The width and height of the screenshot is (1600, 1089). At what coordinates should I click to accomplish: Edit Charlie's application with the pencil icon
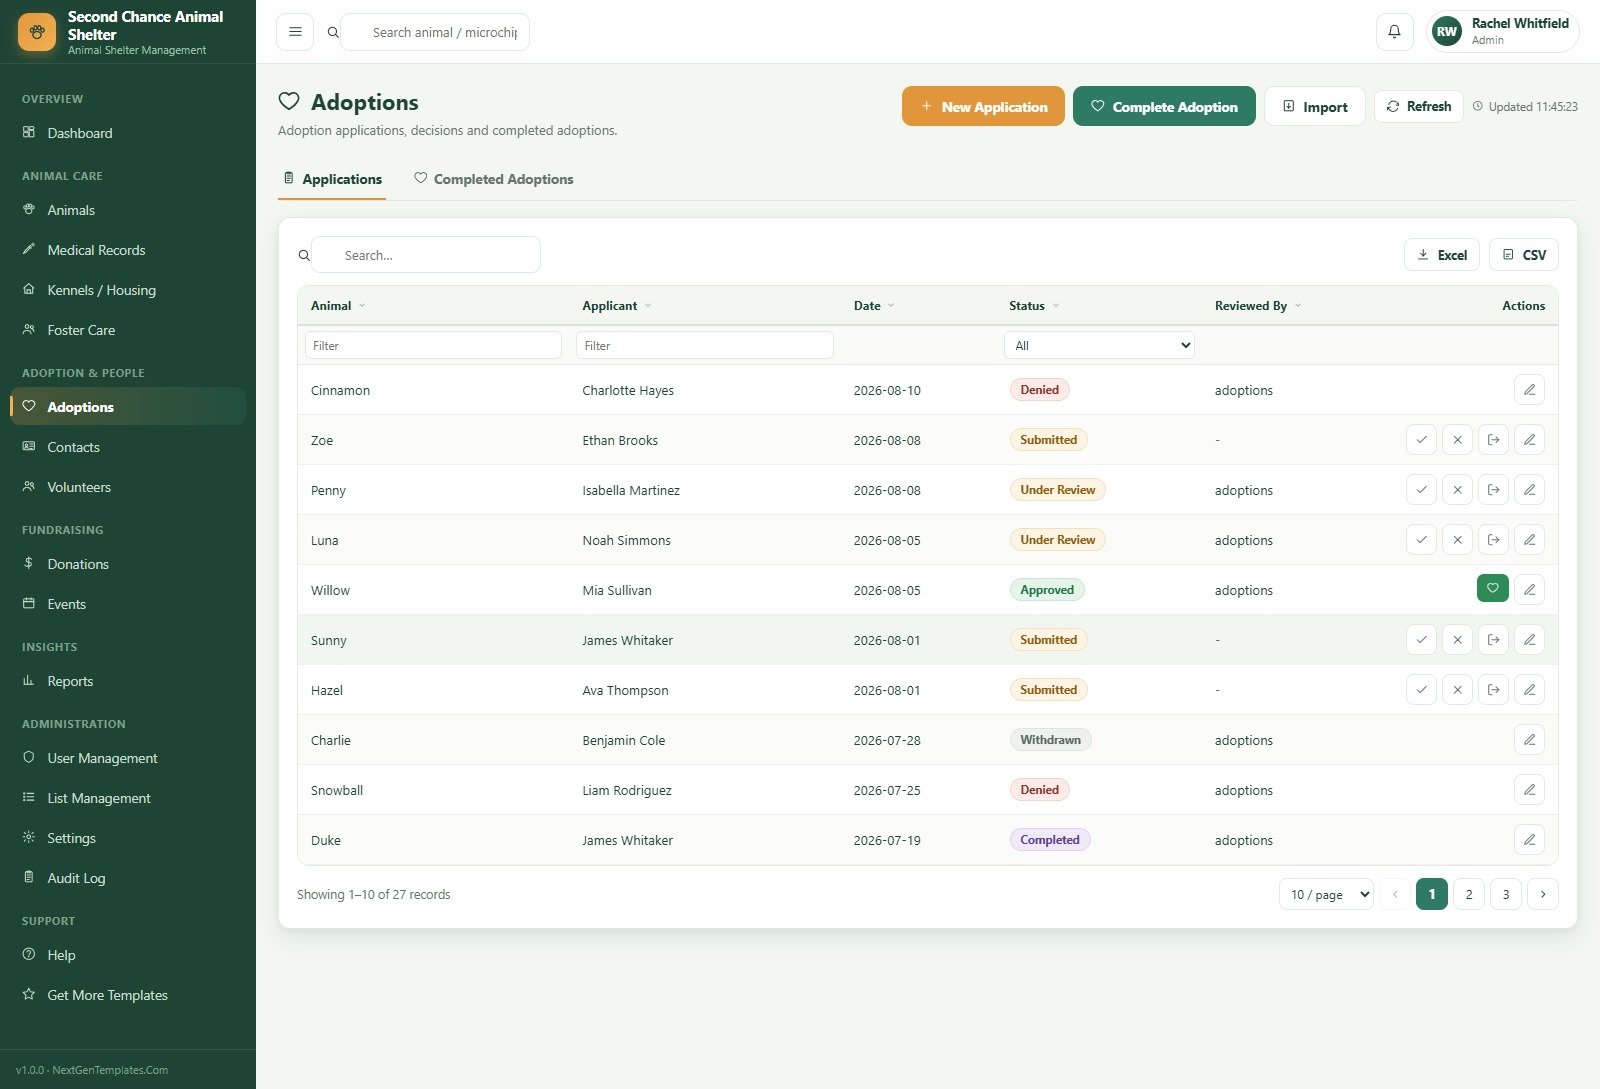tap(1529, 740)
